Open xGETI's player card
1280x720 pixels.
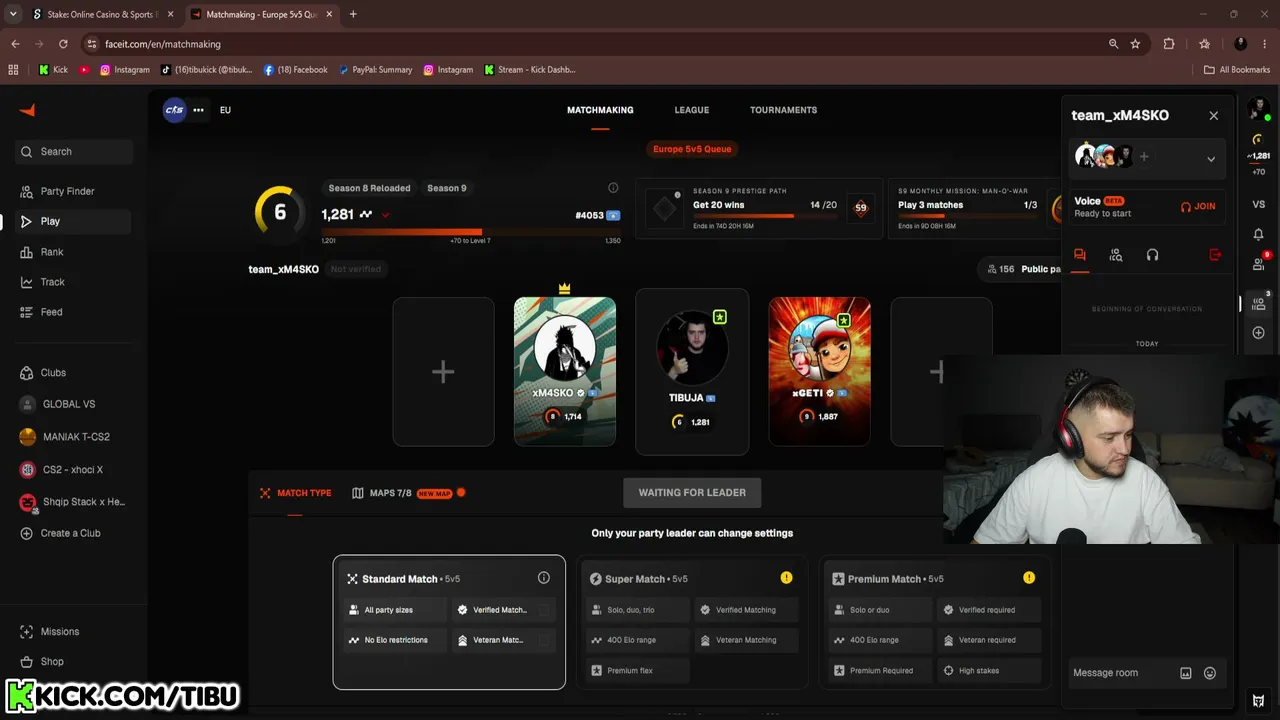pyautogui.click(x=819, y=372)
